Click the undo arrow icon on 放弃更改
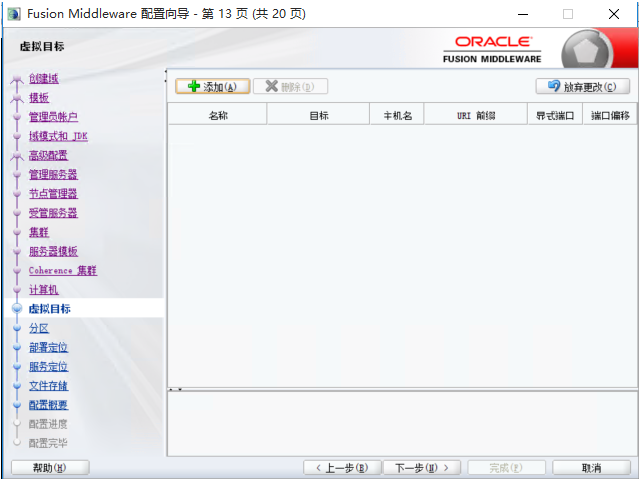 click(x=554, y=86)
